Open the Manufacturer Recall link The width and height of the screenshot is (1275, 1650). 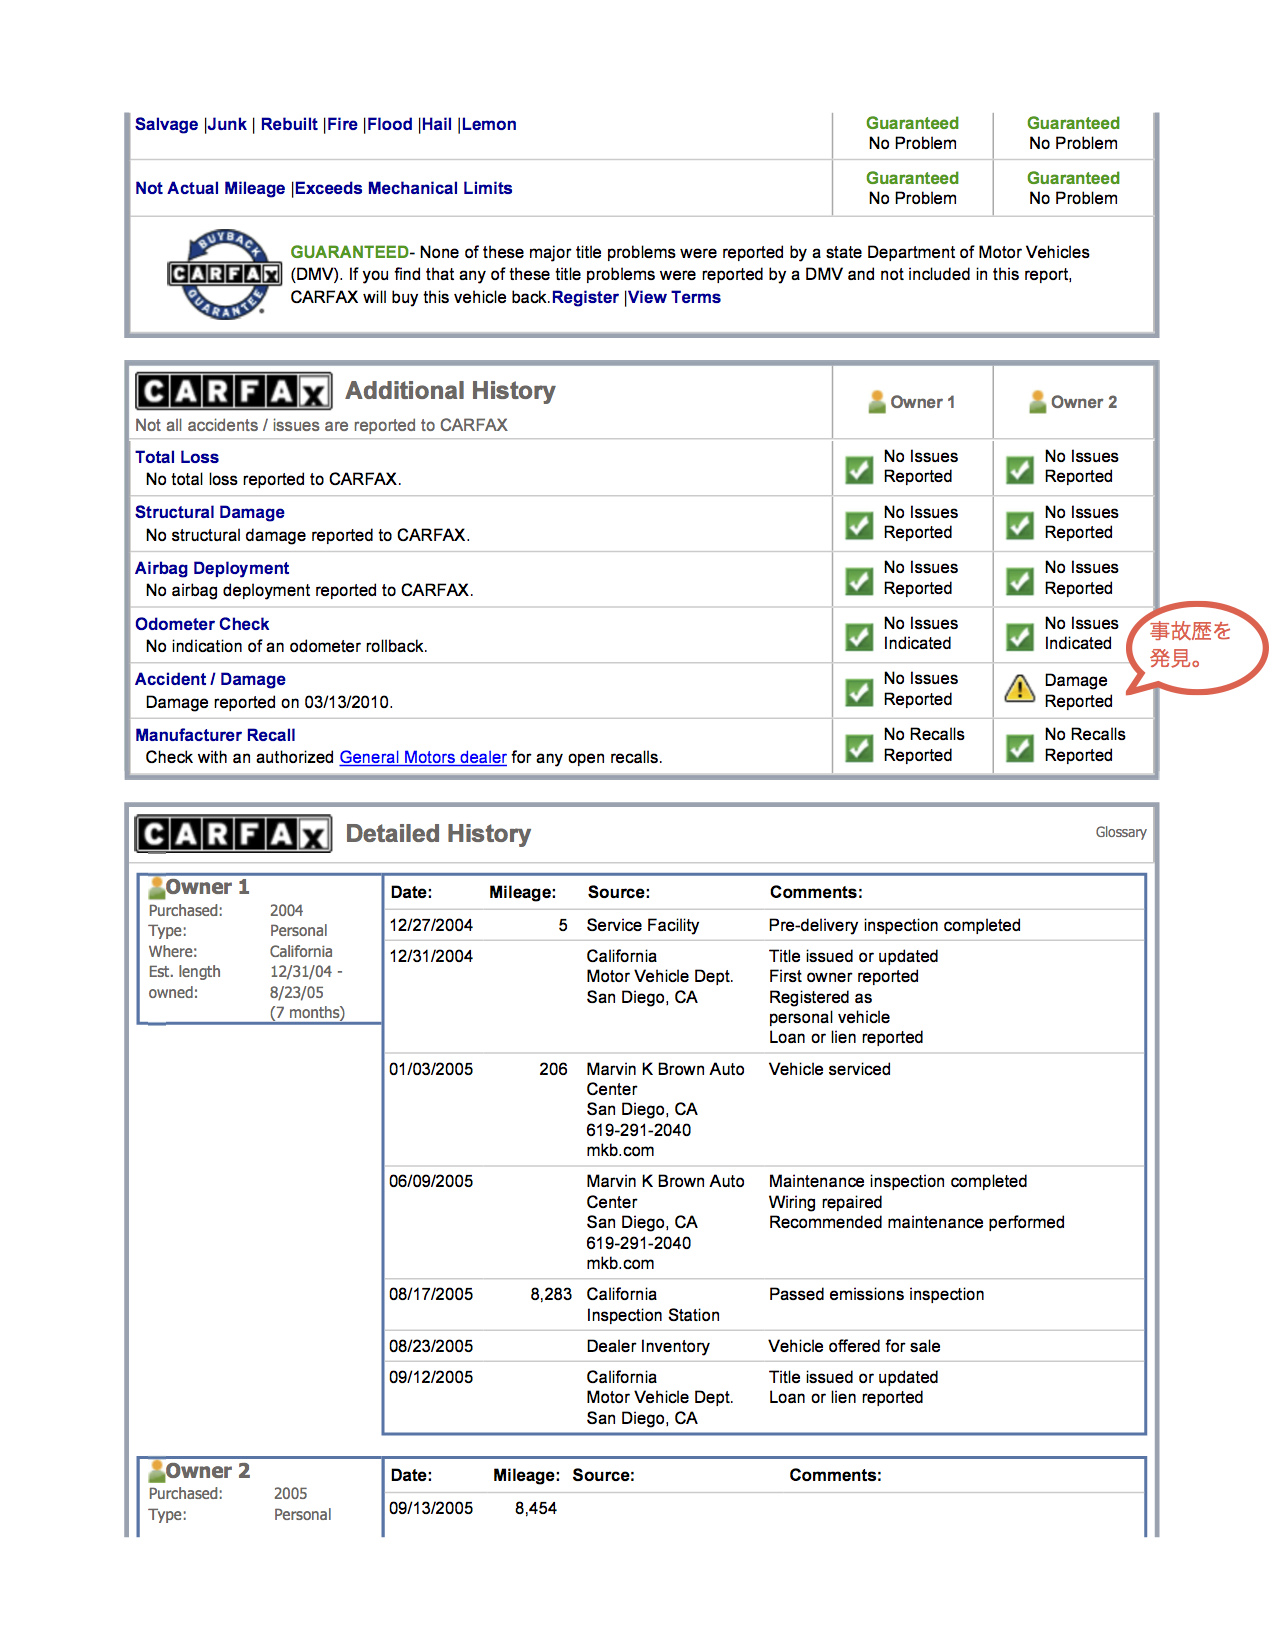[x=215, y=736]
